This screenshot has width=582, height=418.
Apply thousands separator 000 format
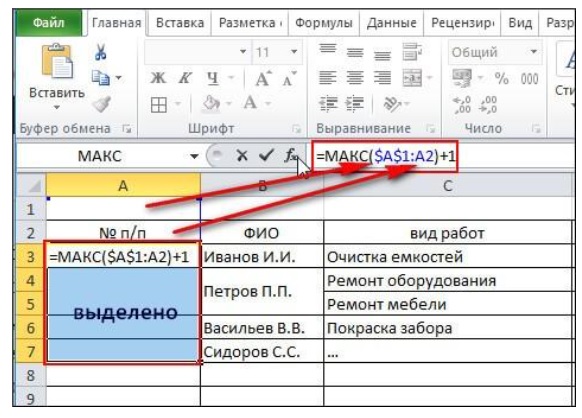[x=529, y=79]
